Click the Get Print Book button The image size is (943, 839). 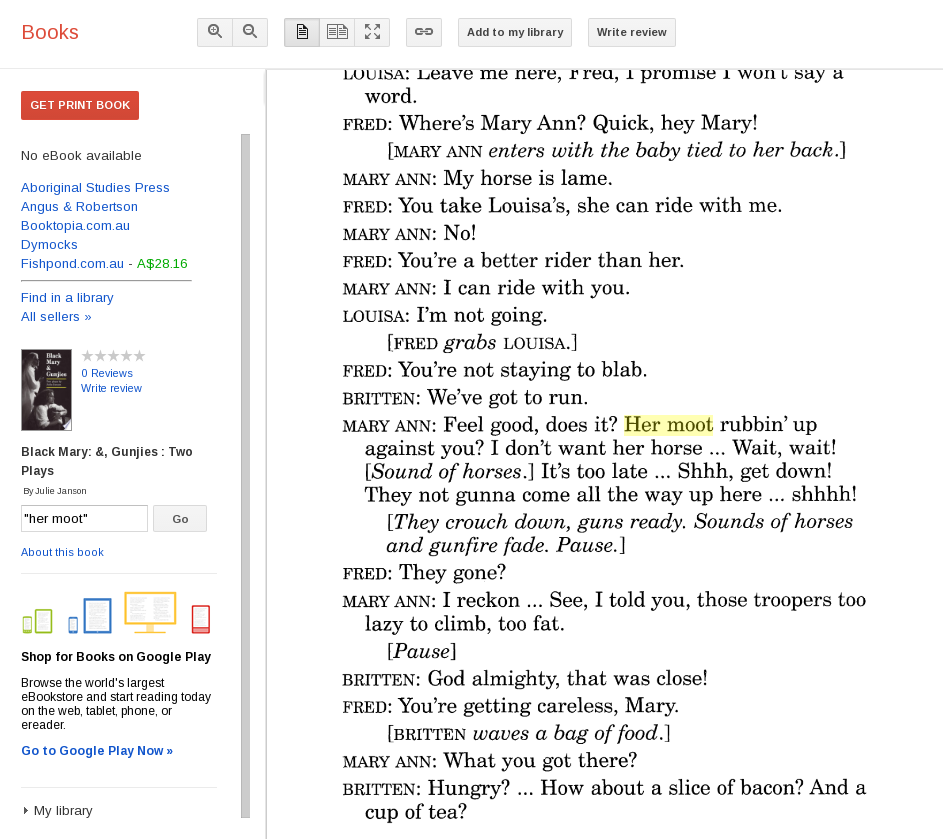pos(80,105)
